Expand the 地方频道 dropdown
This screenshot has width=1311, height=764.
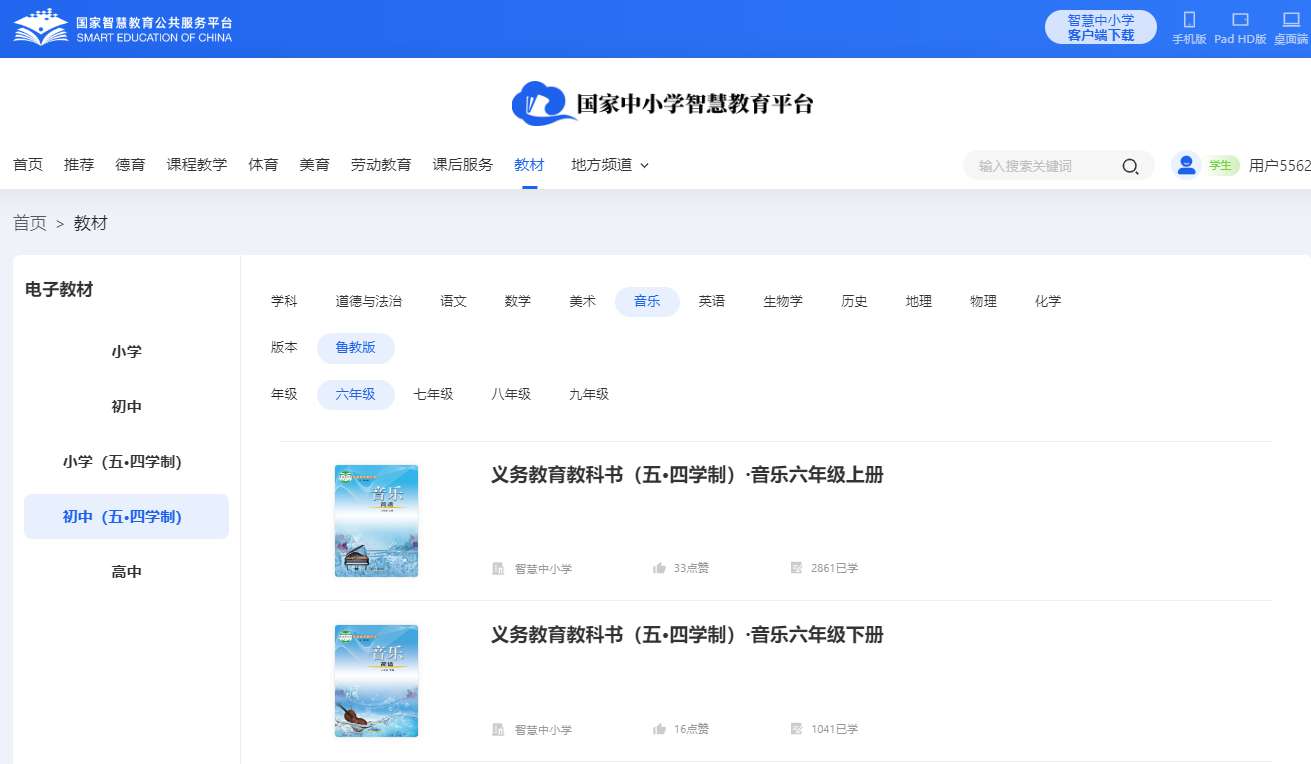click(x=610, y=165)
